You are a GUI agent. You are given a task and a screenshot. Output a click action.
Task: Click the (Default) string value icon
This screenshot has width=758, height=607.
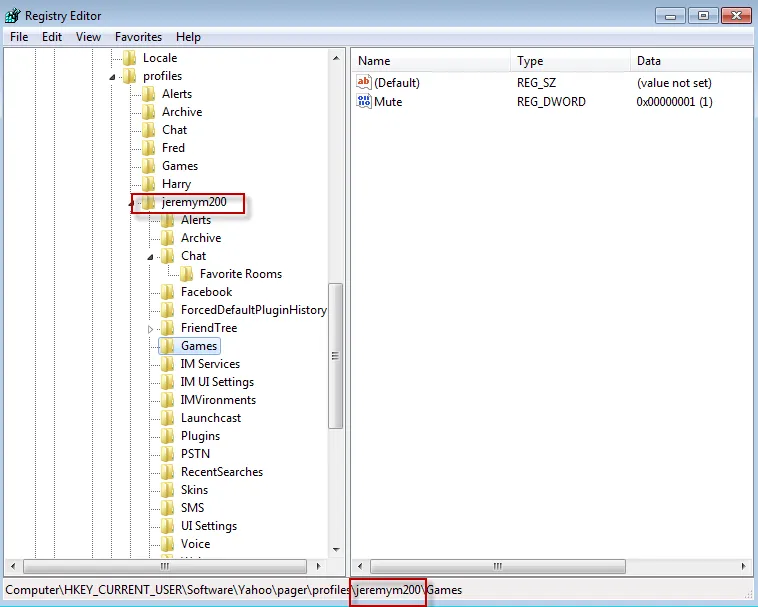364,82
